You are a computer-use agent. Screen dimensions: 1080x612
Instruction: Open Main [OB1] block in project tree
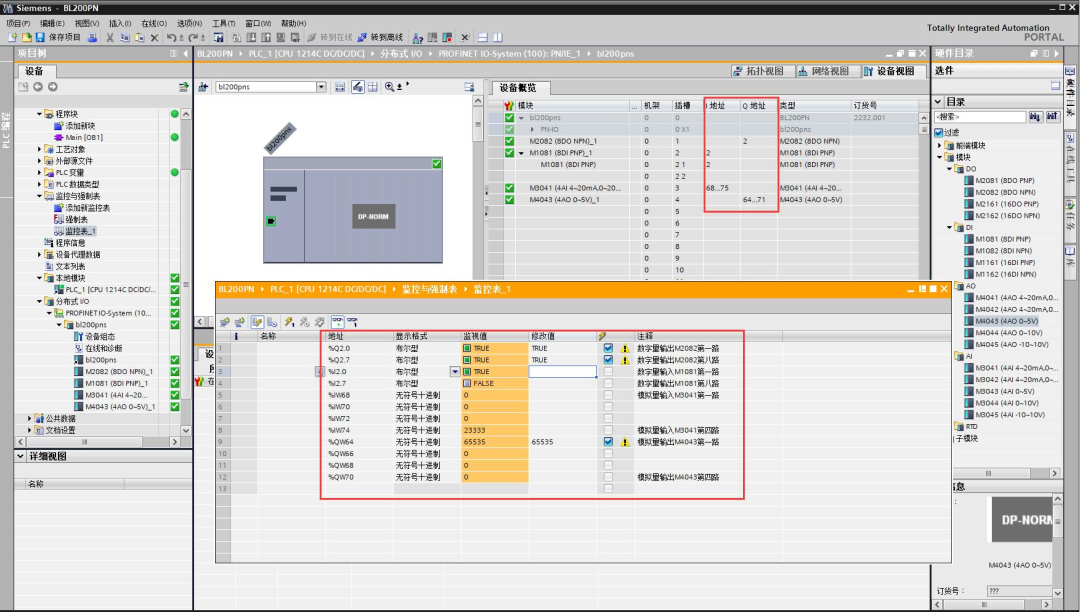click(84, 137)
